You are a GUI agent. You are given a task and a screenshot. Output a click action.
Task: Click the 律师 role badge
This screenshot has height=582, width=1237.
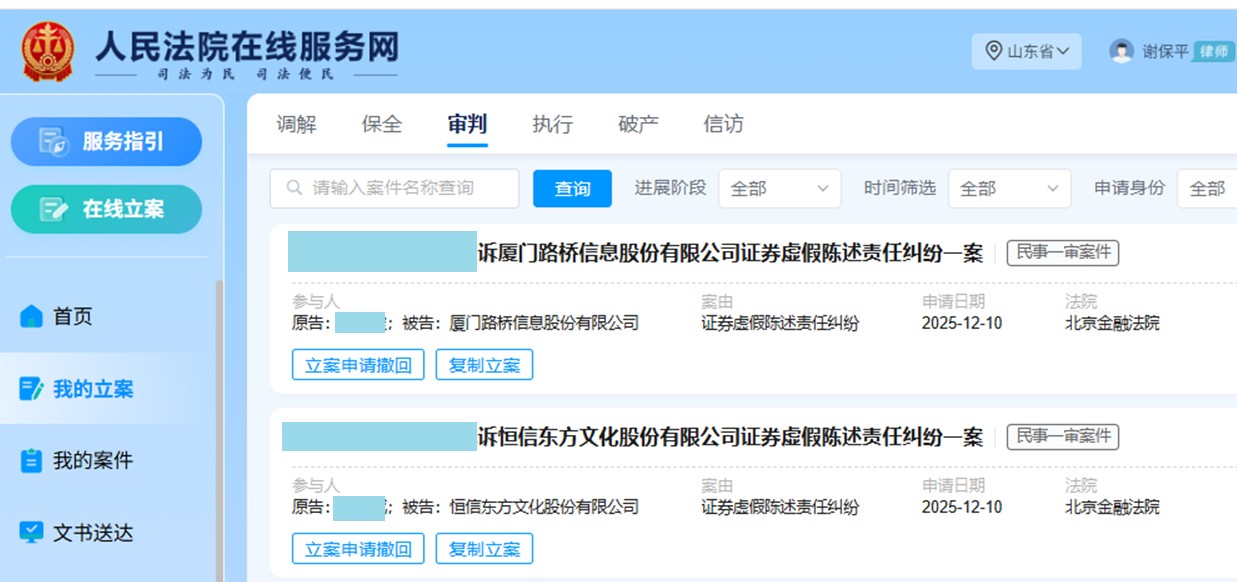[1213, 51]
